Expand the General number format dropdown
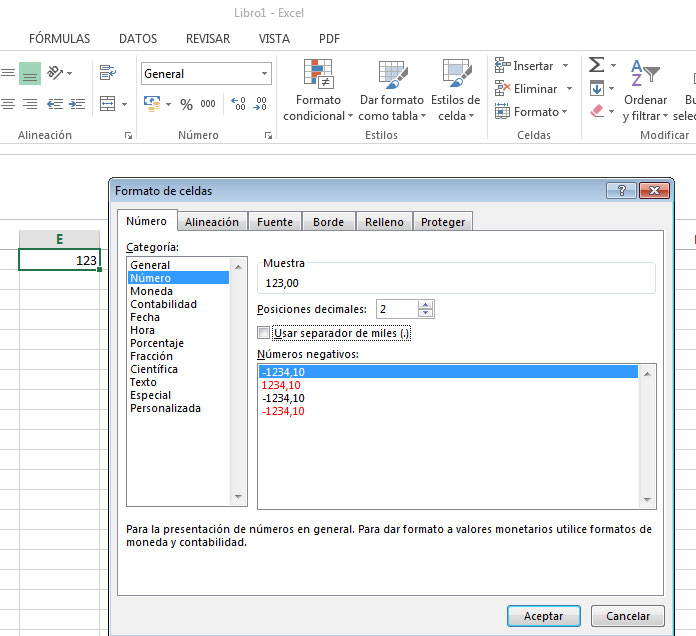This screenshot has height=636, width=696. (x=264, y=74)
